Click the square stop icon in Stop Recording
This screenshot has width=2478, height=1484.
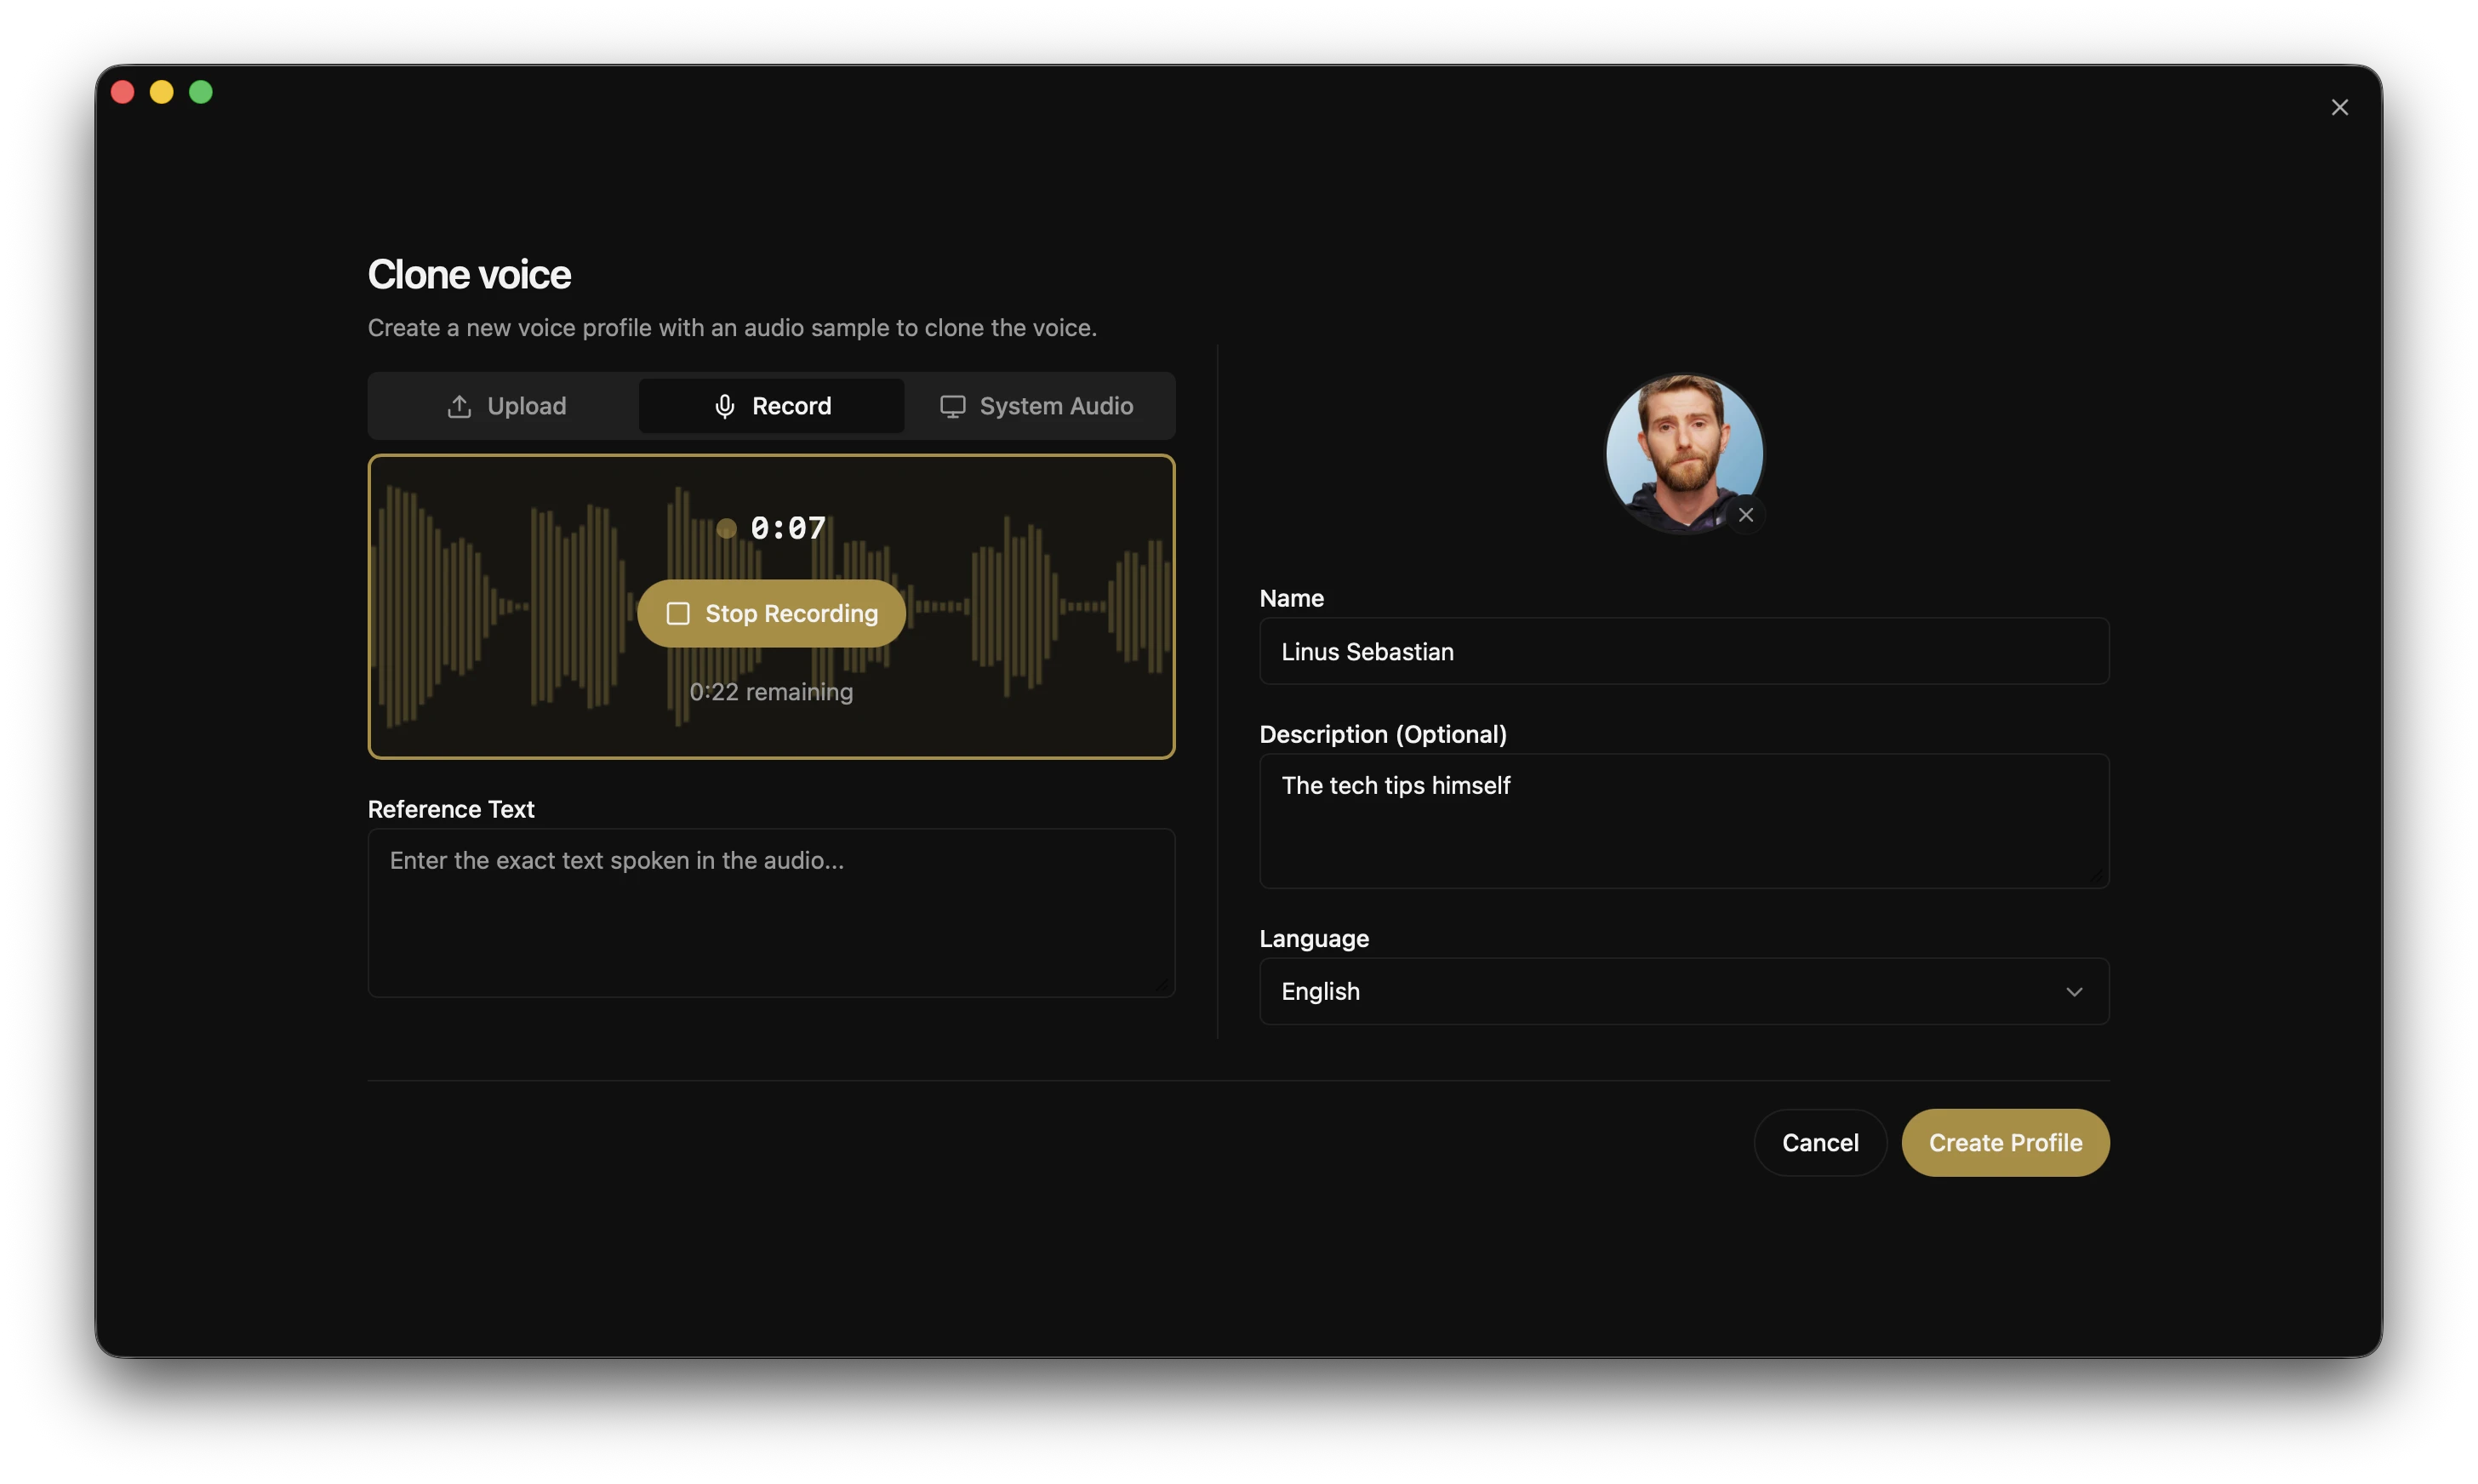coord(680,613)
